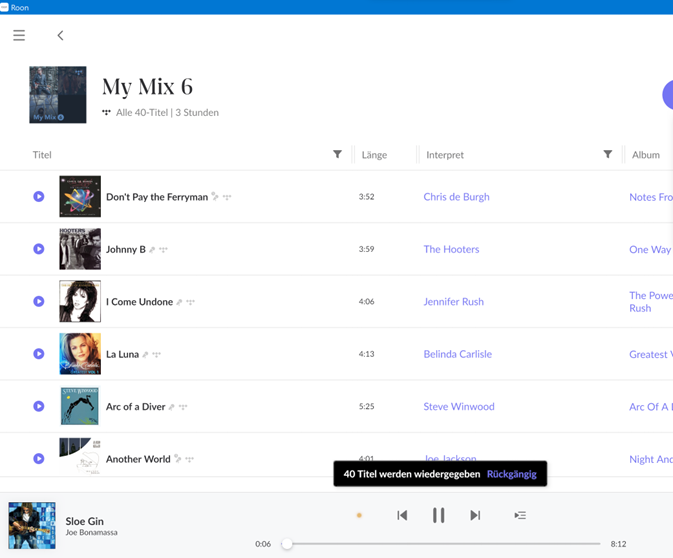This screenshot has width=673, height=558.
Task: Open artist Jennifer Rush
Action: click(x=453, y=302)
